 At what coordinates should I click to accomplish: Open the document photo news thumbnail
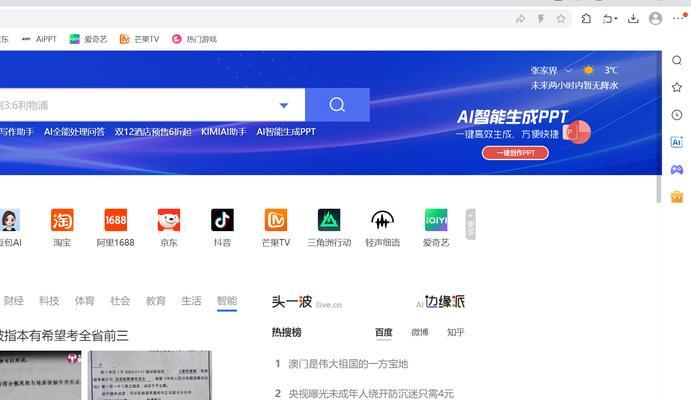(150, 375)
